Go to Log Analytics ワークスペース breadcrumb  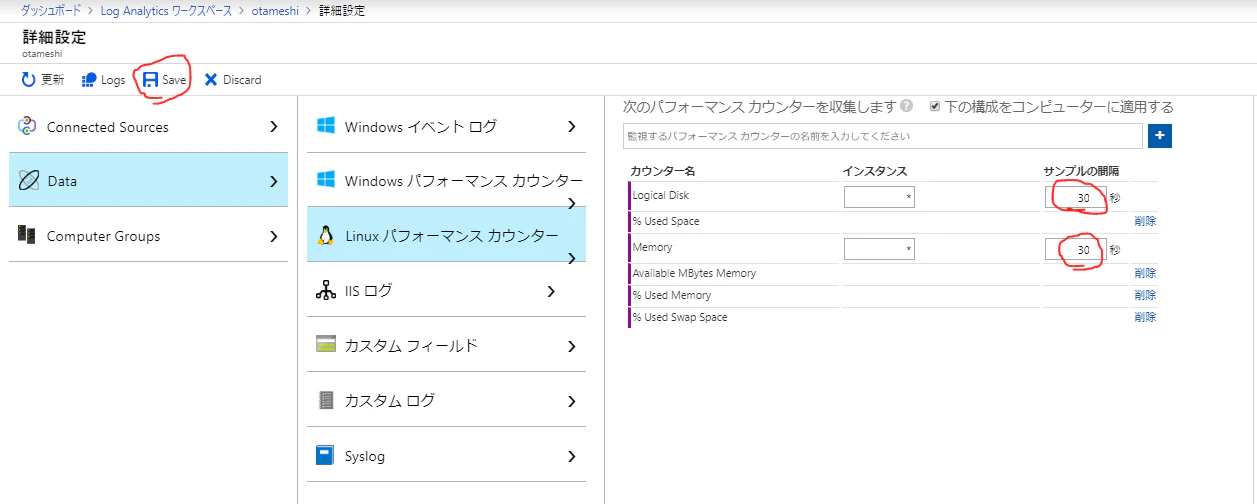coord(167,10)
